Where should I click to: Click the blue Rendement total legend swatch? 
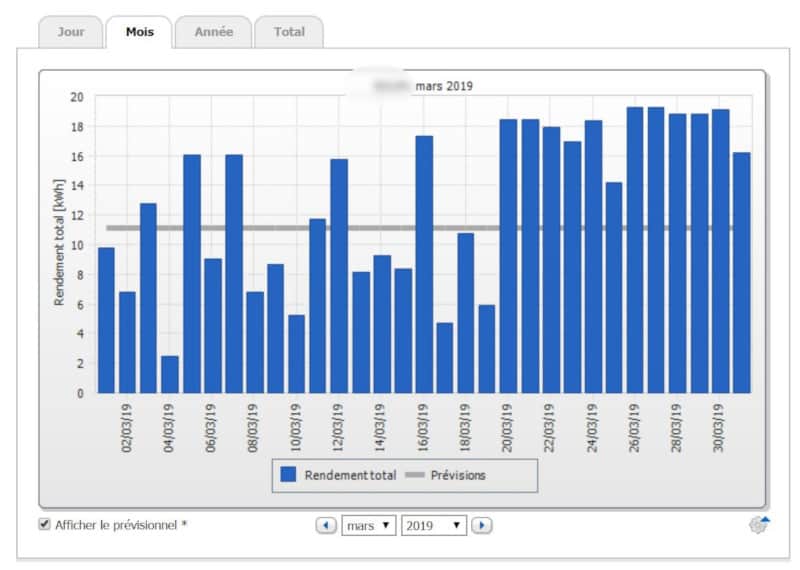[x=289, y=475]
